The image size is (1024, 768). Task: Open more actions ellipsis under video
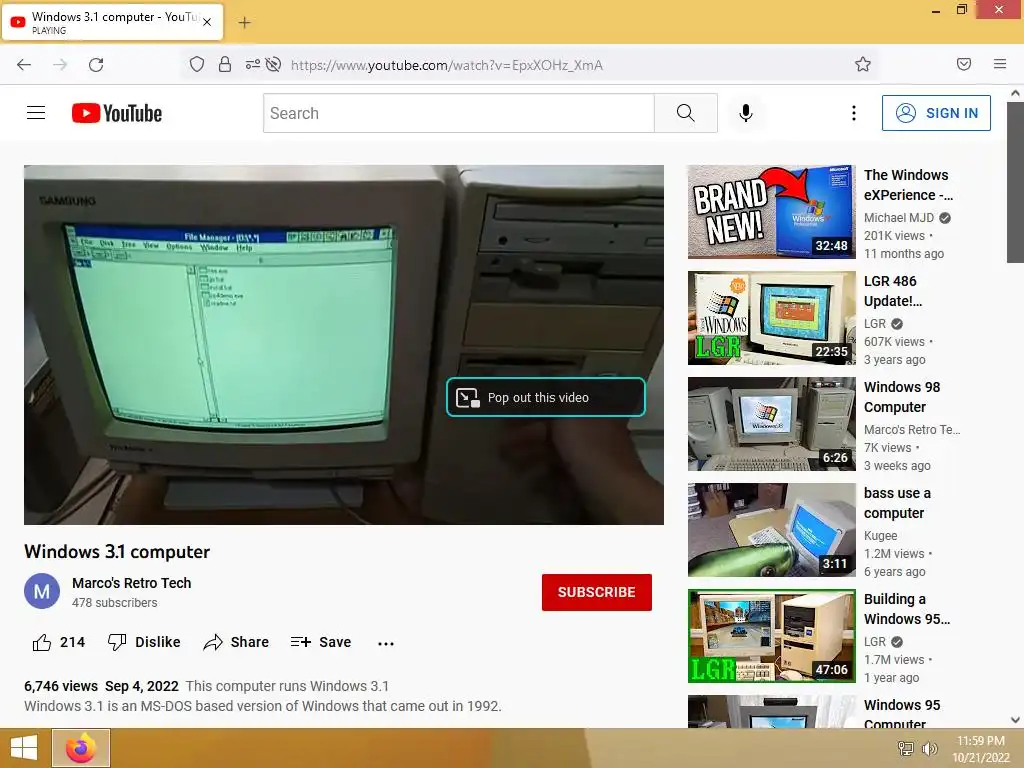tap(386, 643)
